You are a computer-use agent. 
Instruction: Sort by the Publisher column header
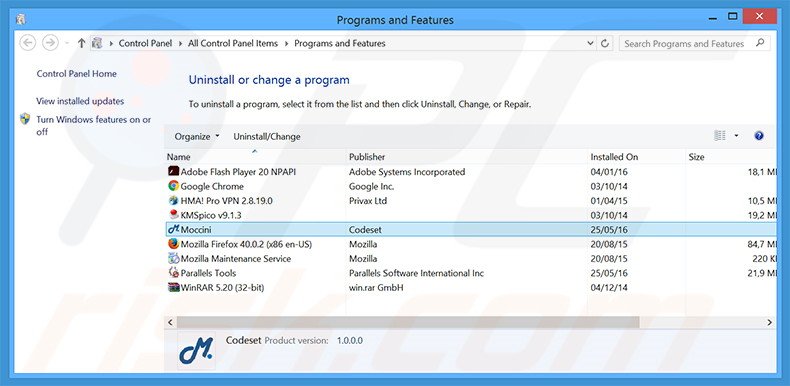pyautogui.click(x=467, y=157)
